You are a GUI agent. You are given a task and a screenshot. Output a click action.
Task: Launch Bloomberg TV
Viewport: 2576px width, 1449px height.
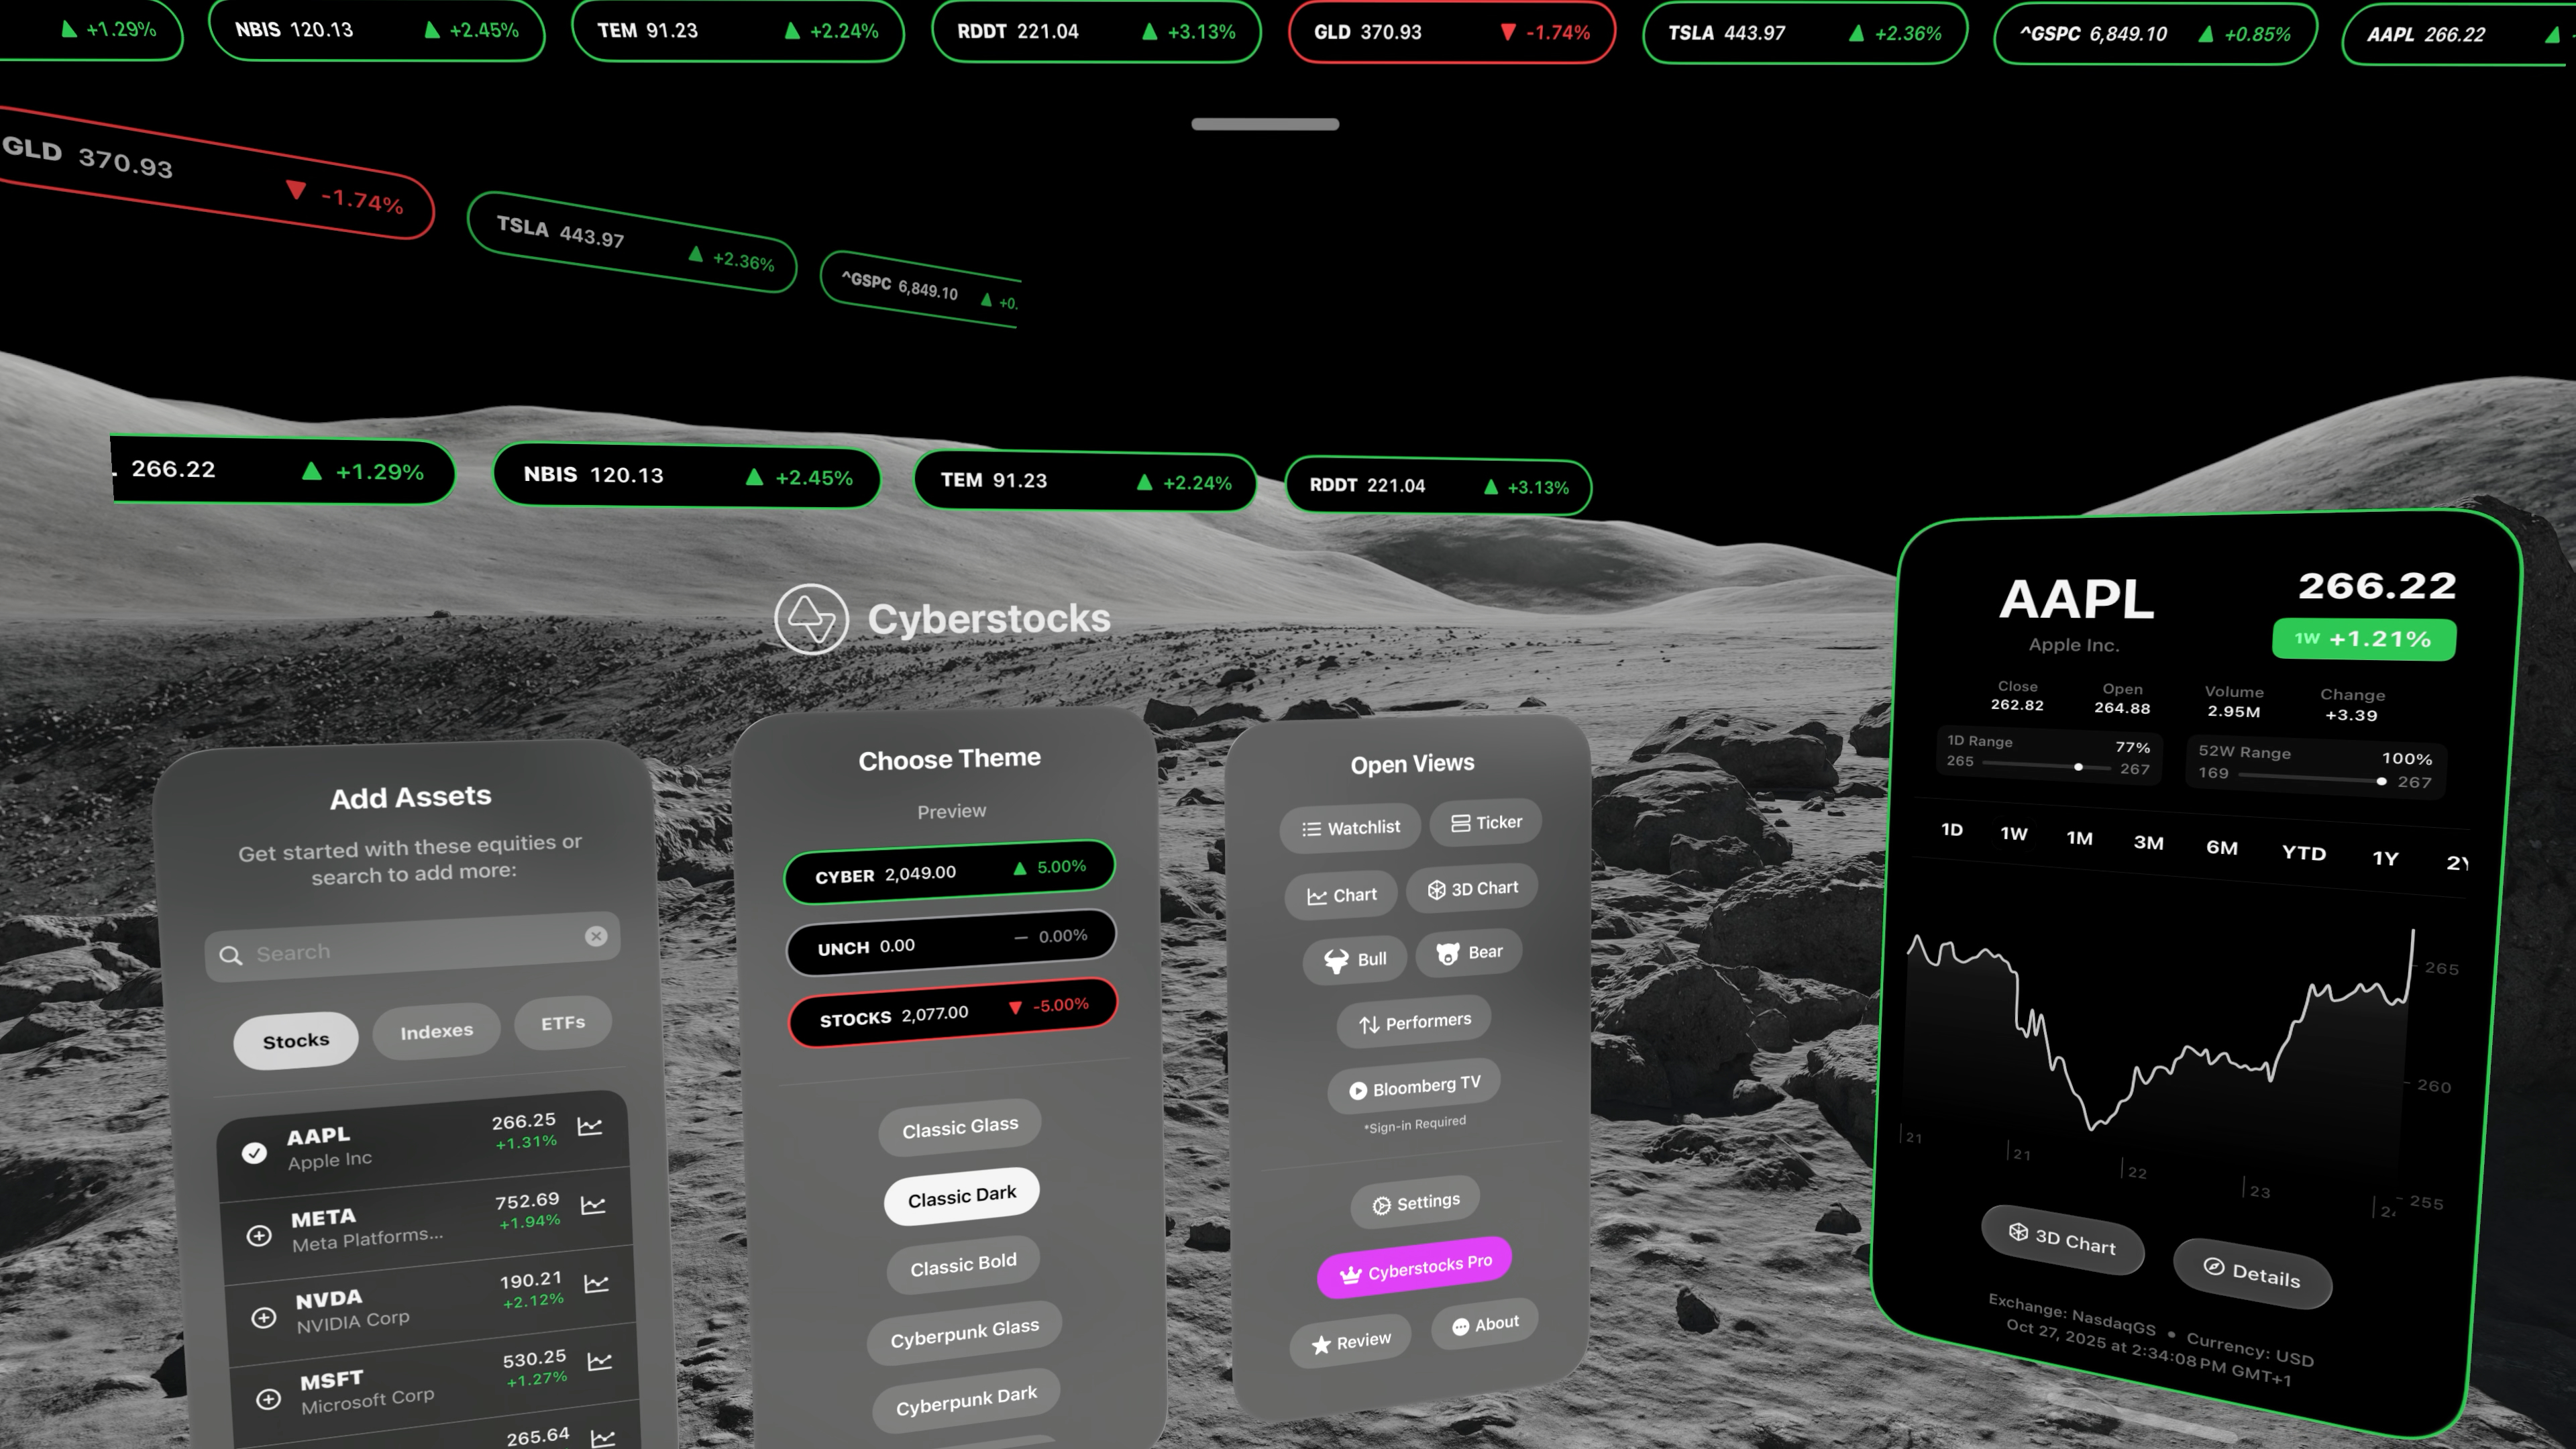click(1414, 1087)
